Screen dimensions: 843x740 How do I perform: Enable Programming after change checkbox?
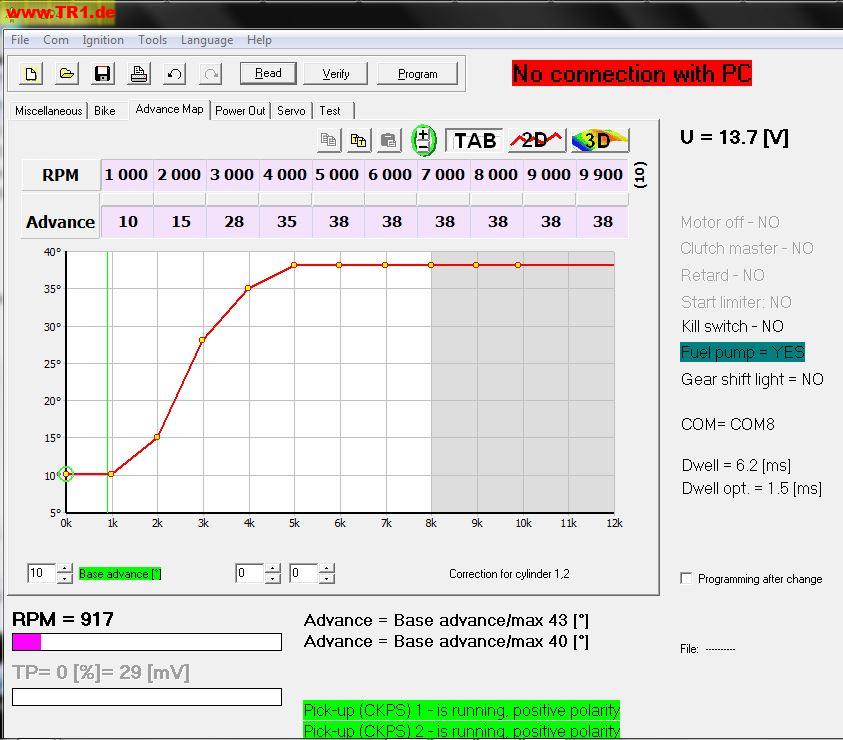tap(686, 578)
